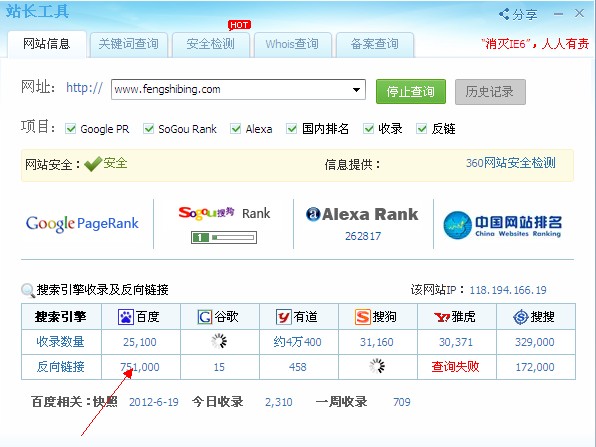Toggle the SoGou Rank checkbox
The height and width of the screenshot is (447, 596).
click(x=149, y=128)
